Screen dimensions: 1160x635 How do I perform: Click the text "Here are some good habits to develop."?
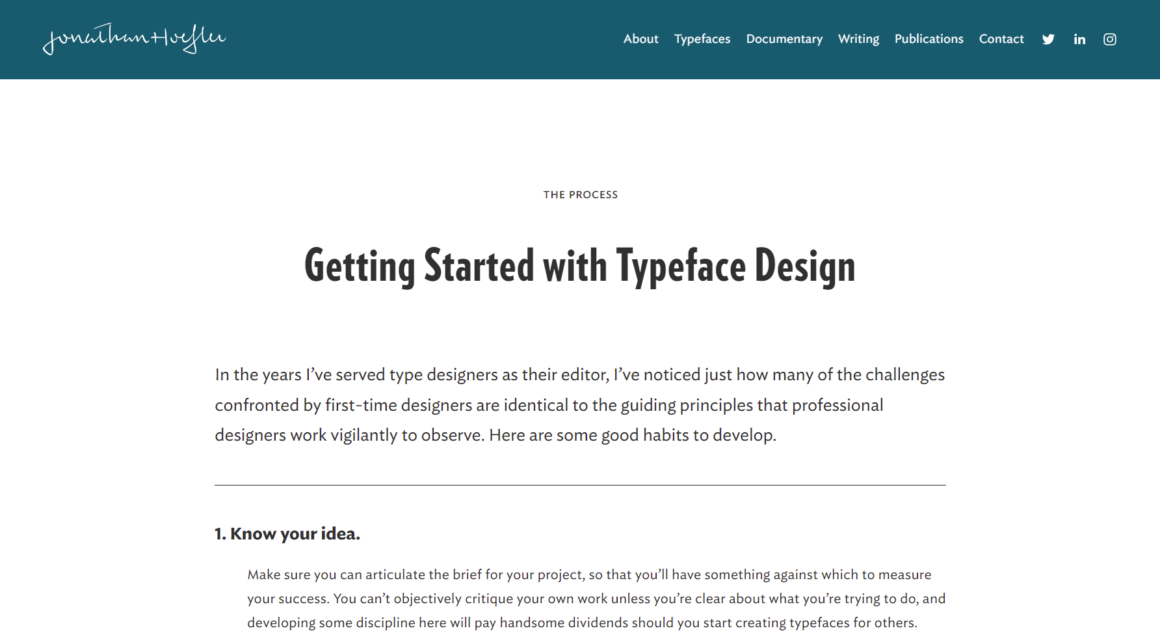[x=633, y=434]
